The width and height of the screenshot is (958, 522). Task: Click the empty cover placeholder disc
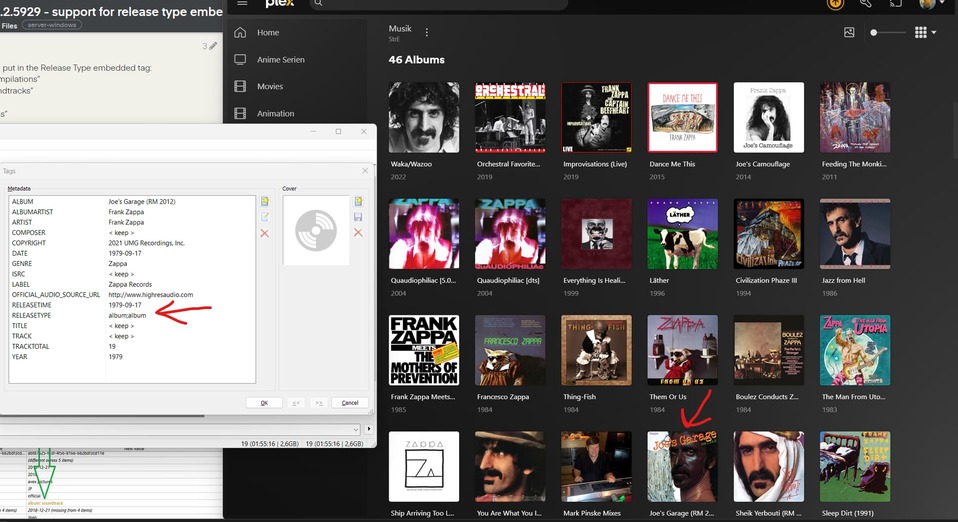pos(316,230)
